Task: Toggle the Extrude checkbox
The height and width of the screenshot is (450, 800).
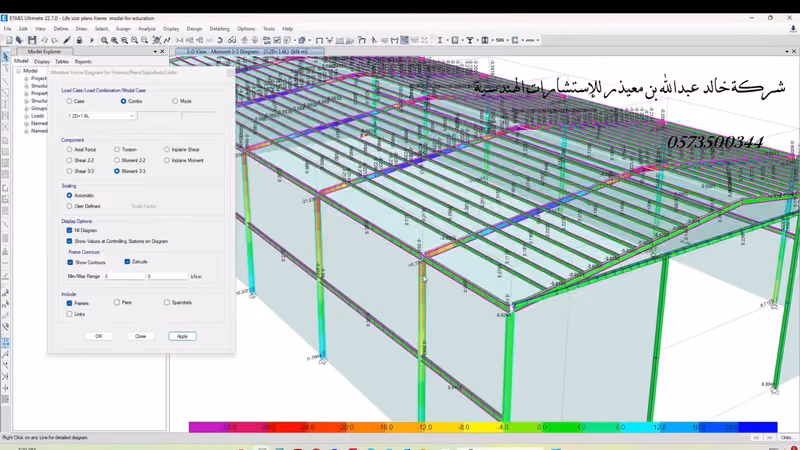Action: (127, 262)
